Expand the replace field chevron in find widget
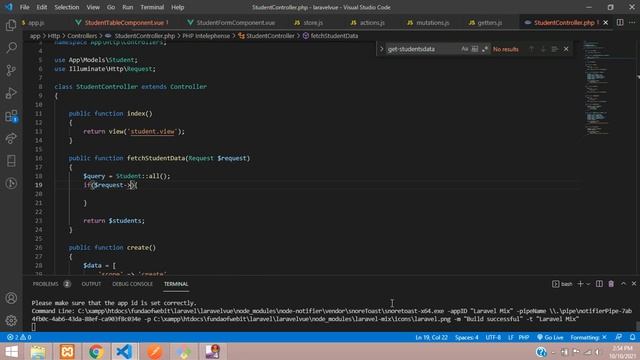Viewport: 640px width, 360px height. point(382,49)
